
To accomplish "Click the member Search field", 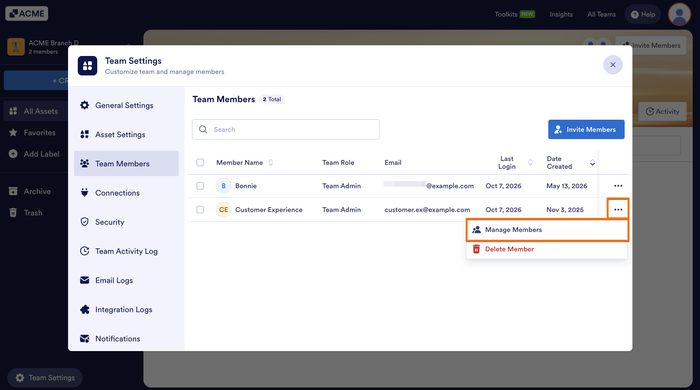I will 286,129.
